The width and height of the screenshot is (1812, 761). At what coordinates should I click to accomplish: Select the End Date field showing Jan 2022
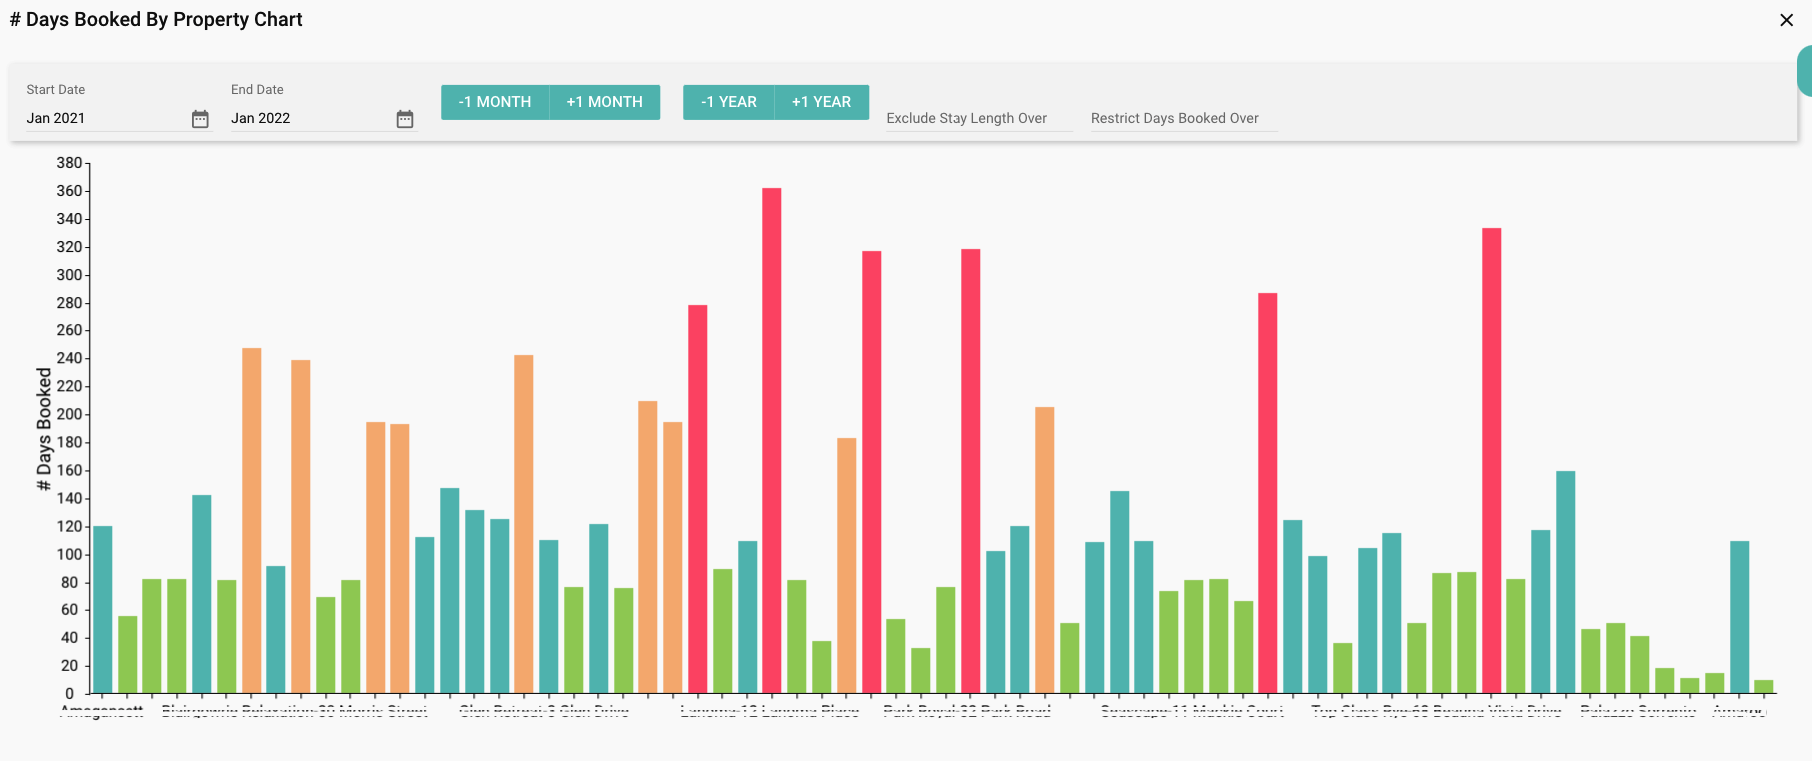[x=310, y=118]
